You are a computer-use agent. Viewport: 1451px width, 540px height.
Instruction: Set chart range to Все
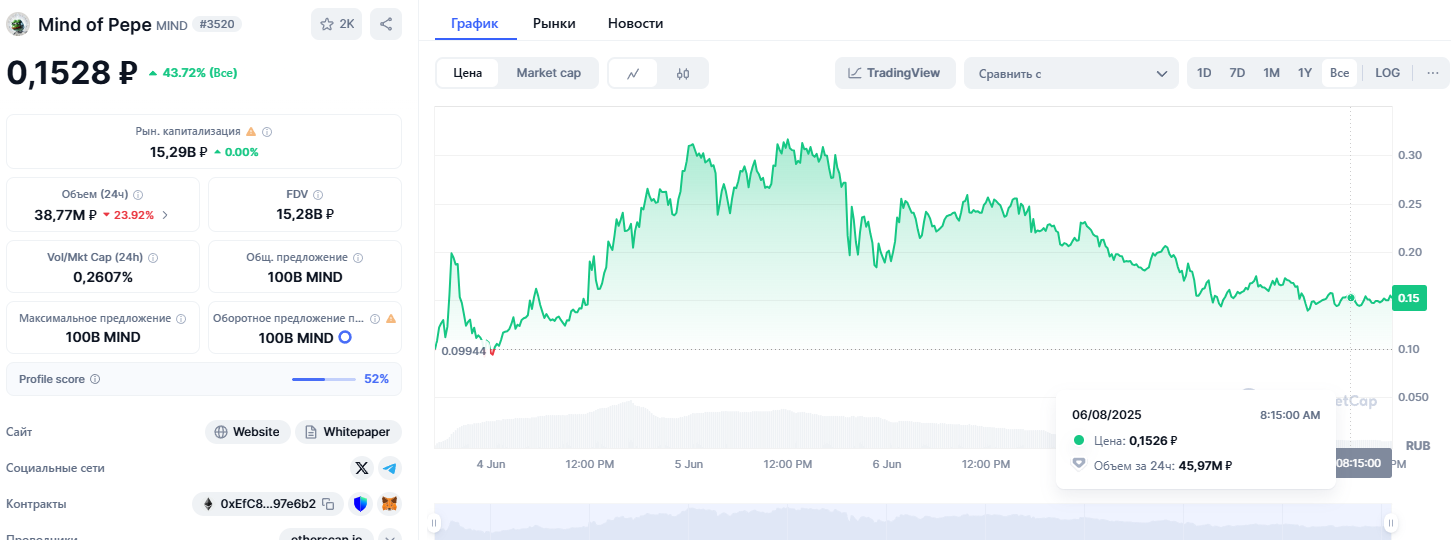tap(1340, 73)
